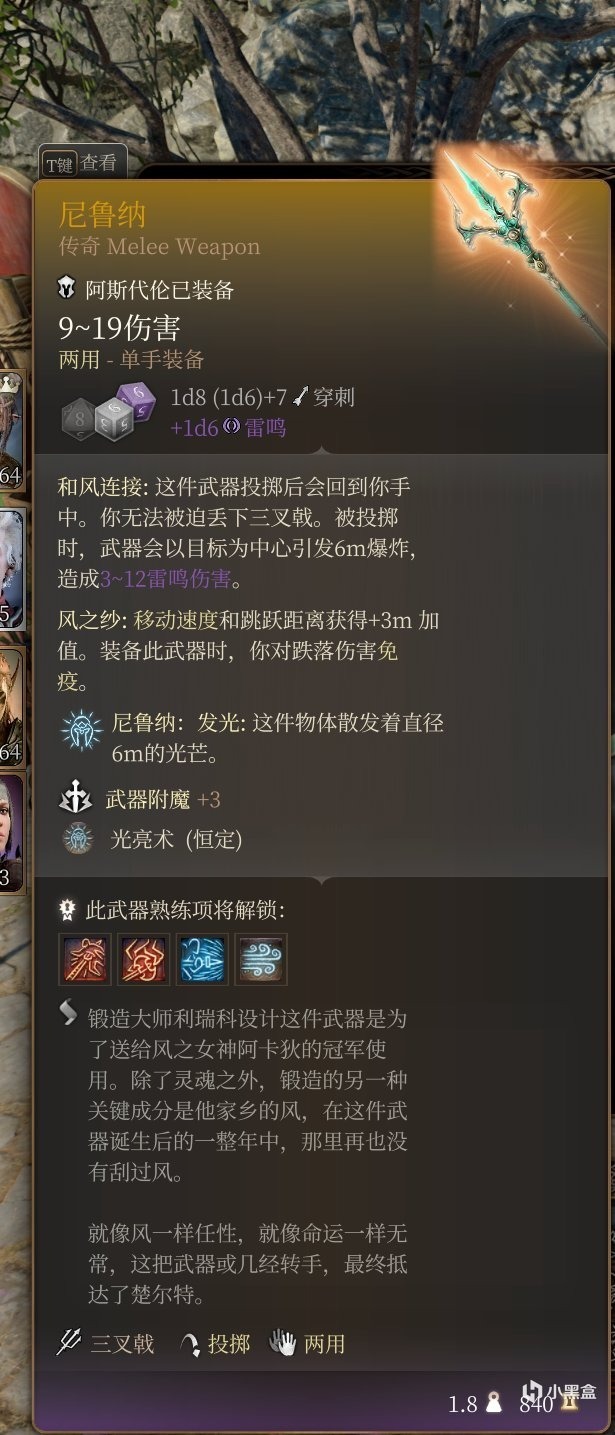
Task: Click the blue lightning weapon skill icon
Action: tap(202, 959)
